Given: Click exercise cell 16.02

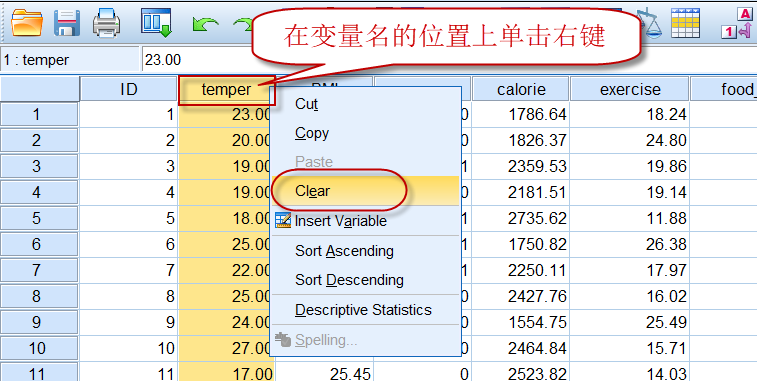Looking at the screenshot, I should pos(630,296).
